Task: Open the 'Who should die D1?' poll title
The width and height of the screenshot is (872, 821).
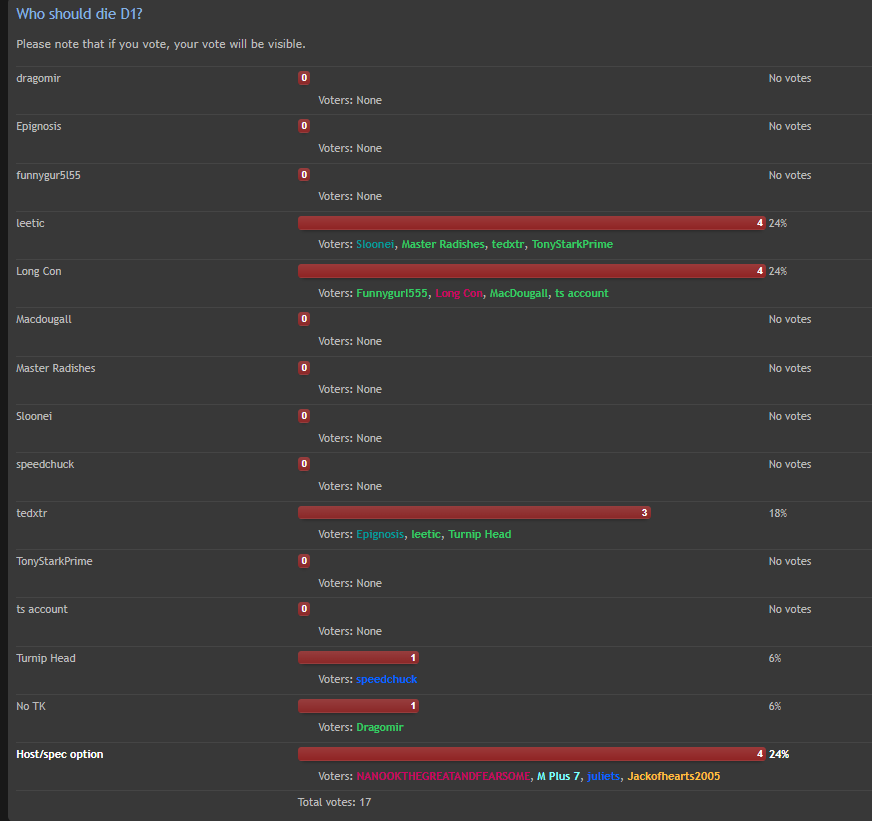Action: (79, 14)
